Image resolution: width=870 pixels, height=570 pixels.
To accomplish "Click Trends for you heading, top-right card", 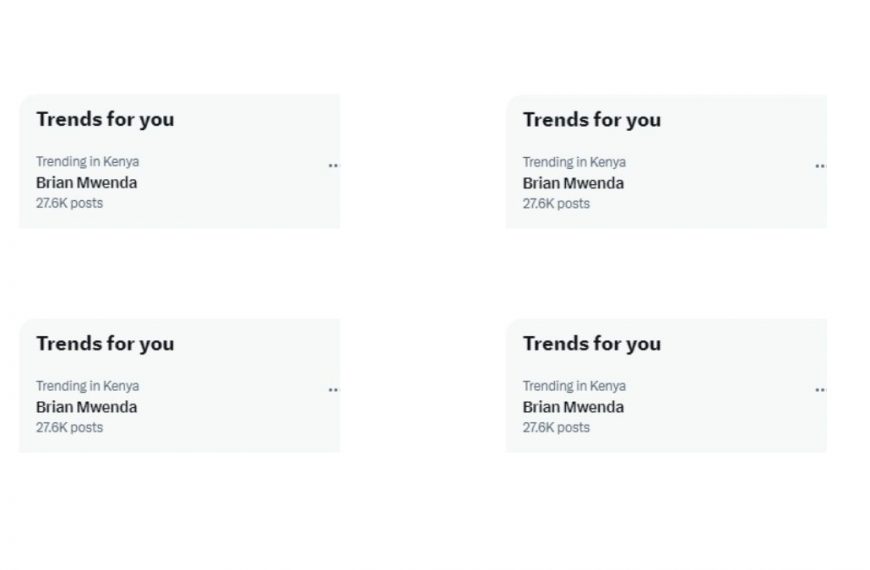I will (592, 120).
